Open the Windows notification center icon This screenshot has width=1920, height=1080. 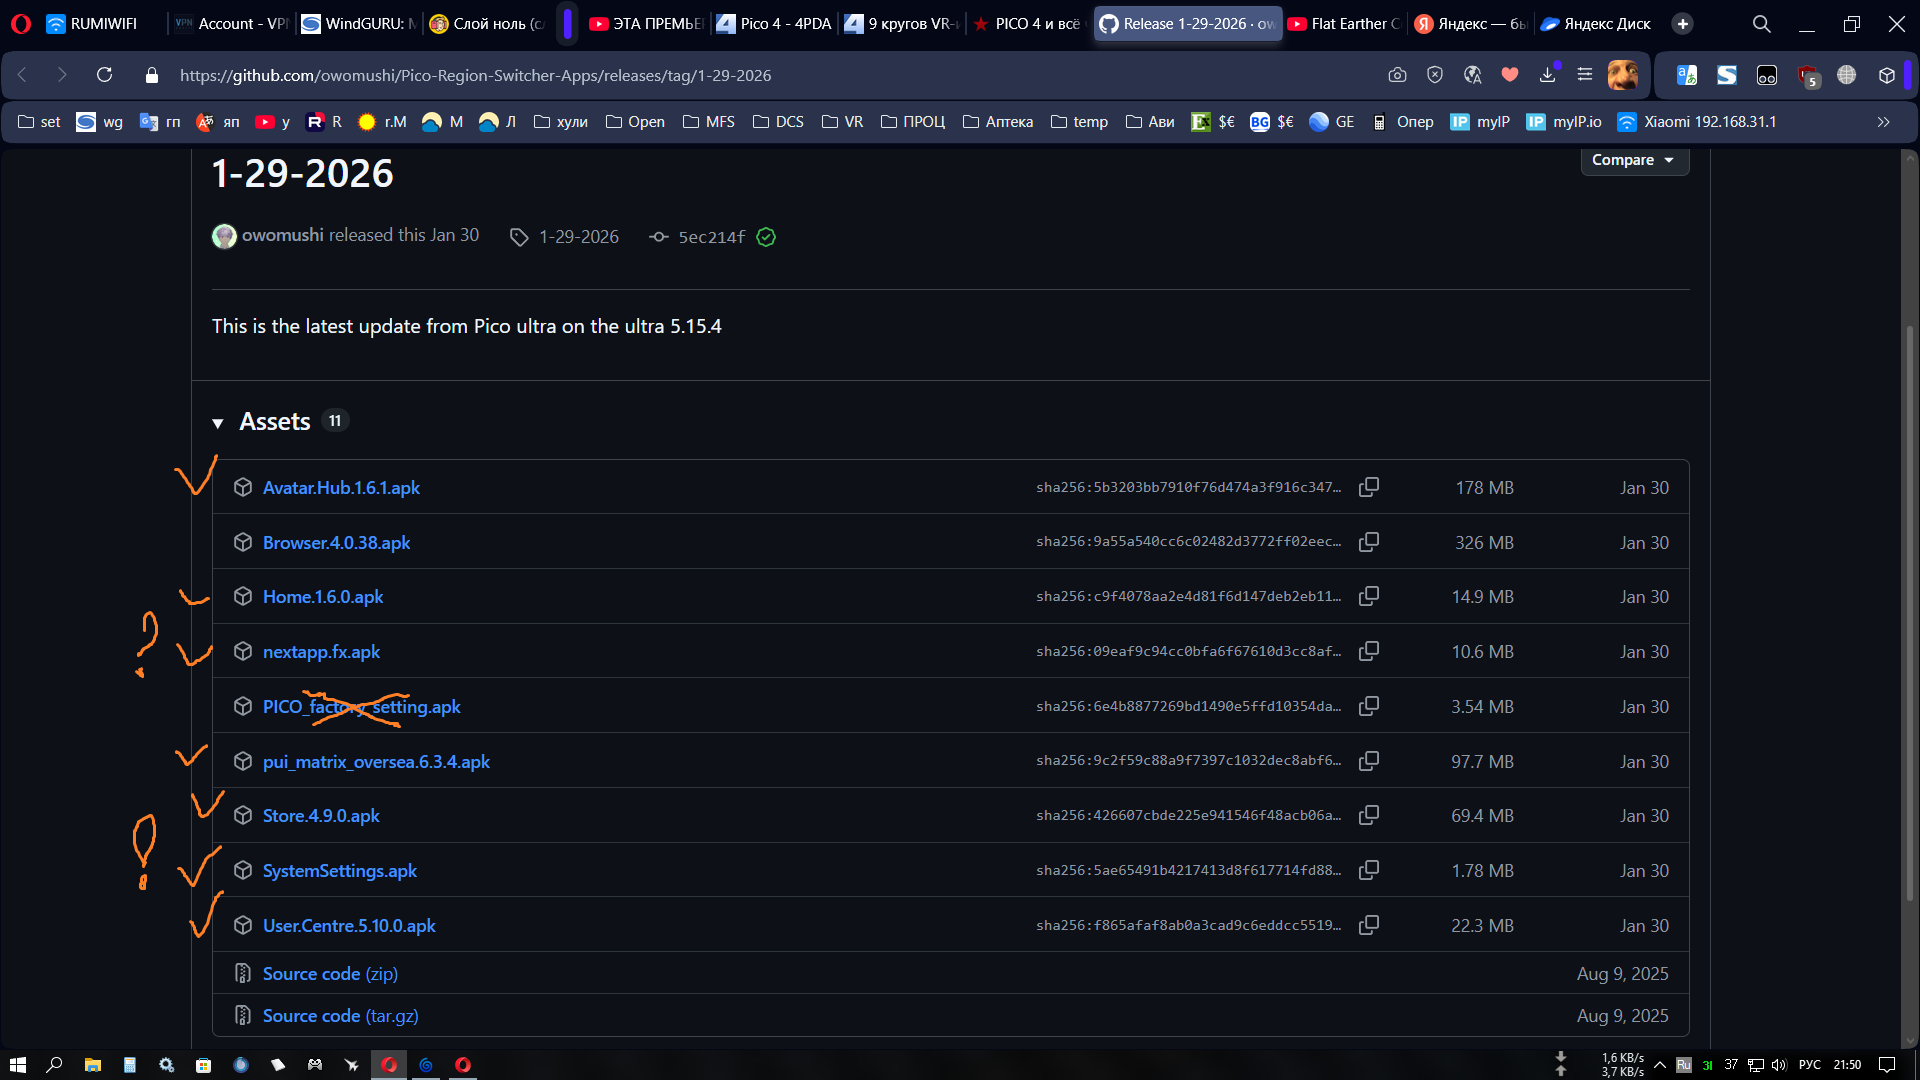tap(1887, 1065)
